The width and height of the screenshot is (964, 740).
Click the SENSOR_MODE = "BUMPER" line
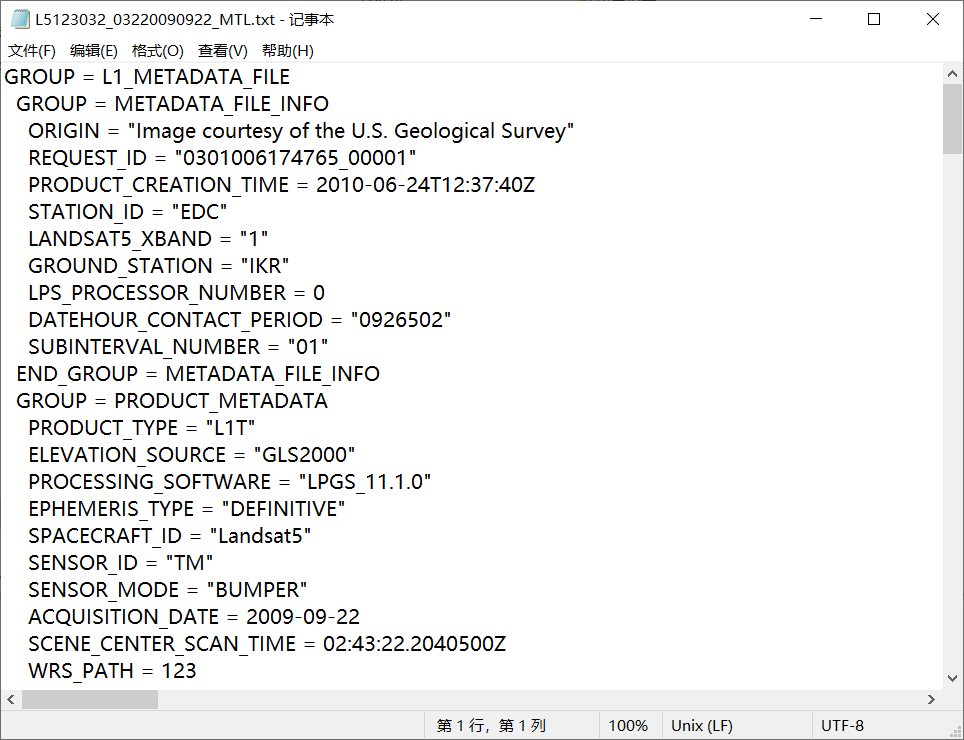click(168, 591)
